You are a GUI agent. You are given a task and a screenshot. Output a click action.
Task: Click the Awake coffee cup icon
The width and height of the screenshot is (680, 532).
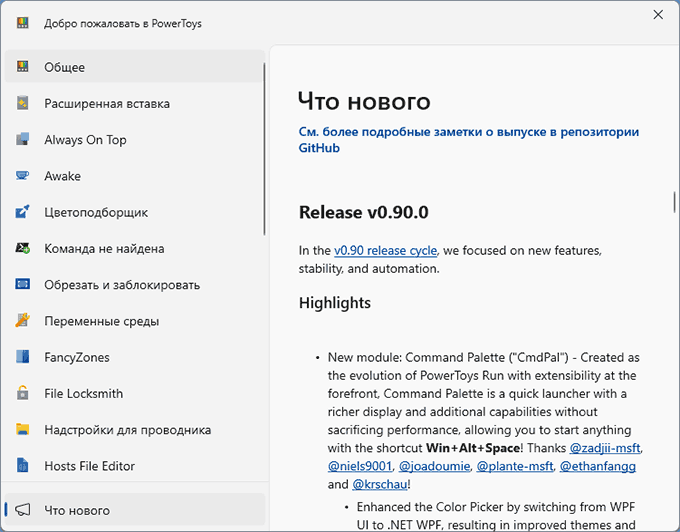point(23,176)
